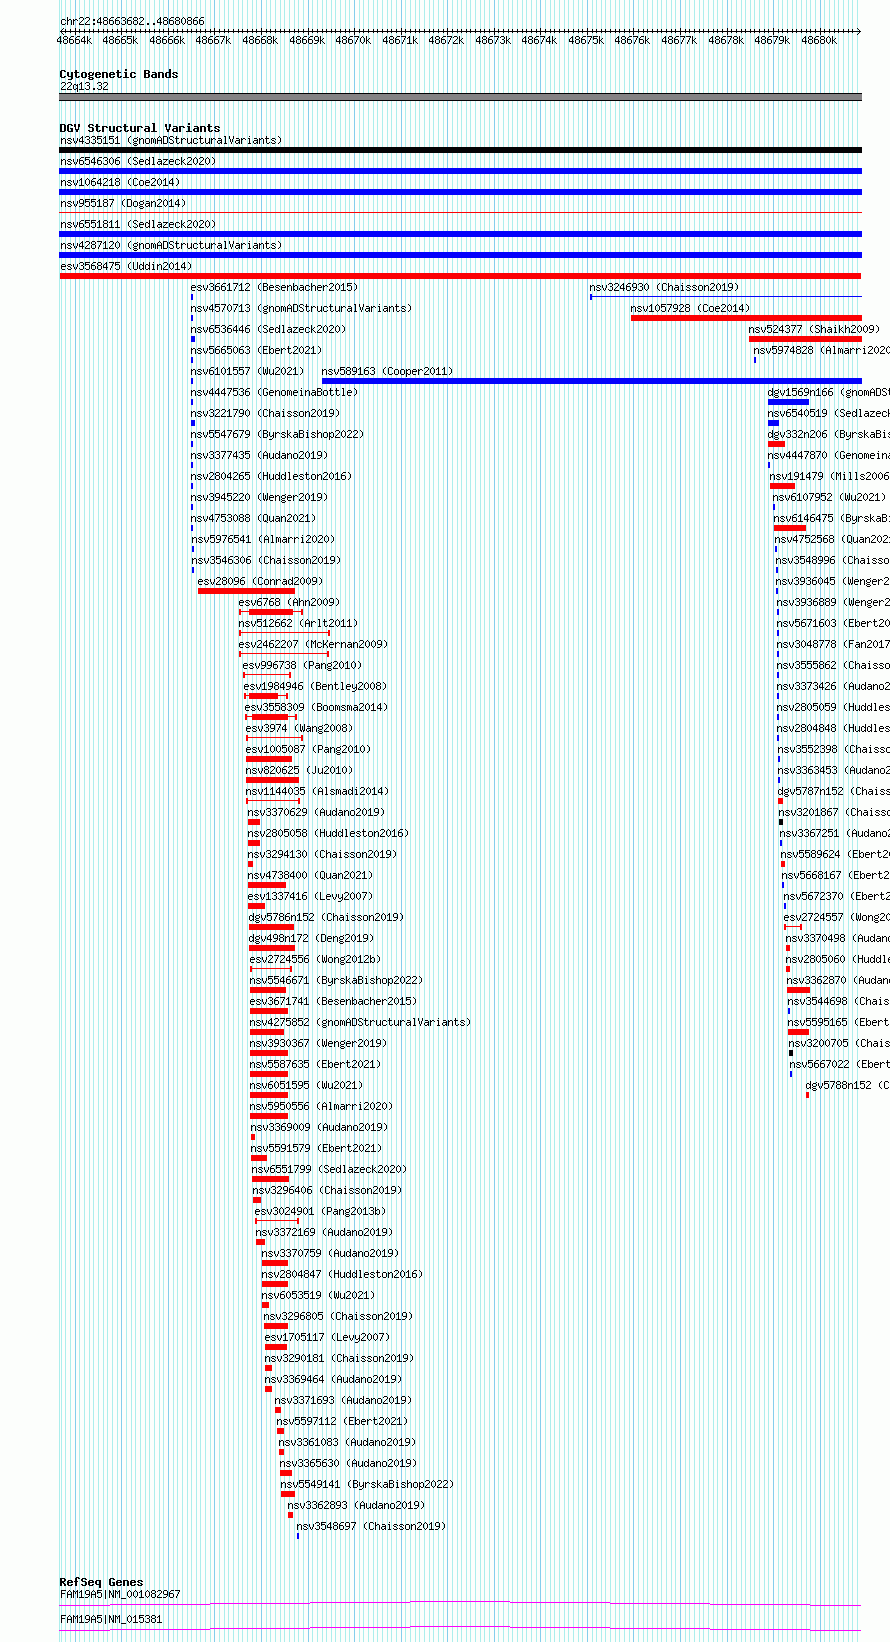Click the FAM19A5|NM_015381 gene label
Screen dimensions: 890x1642
110,1619
